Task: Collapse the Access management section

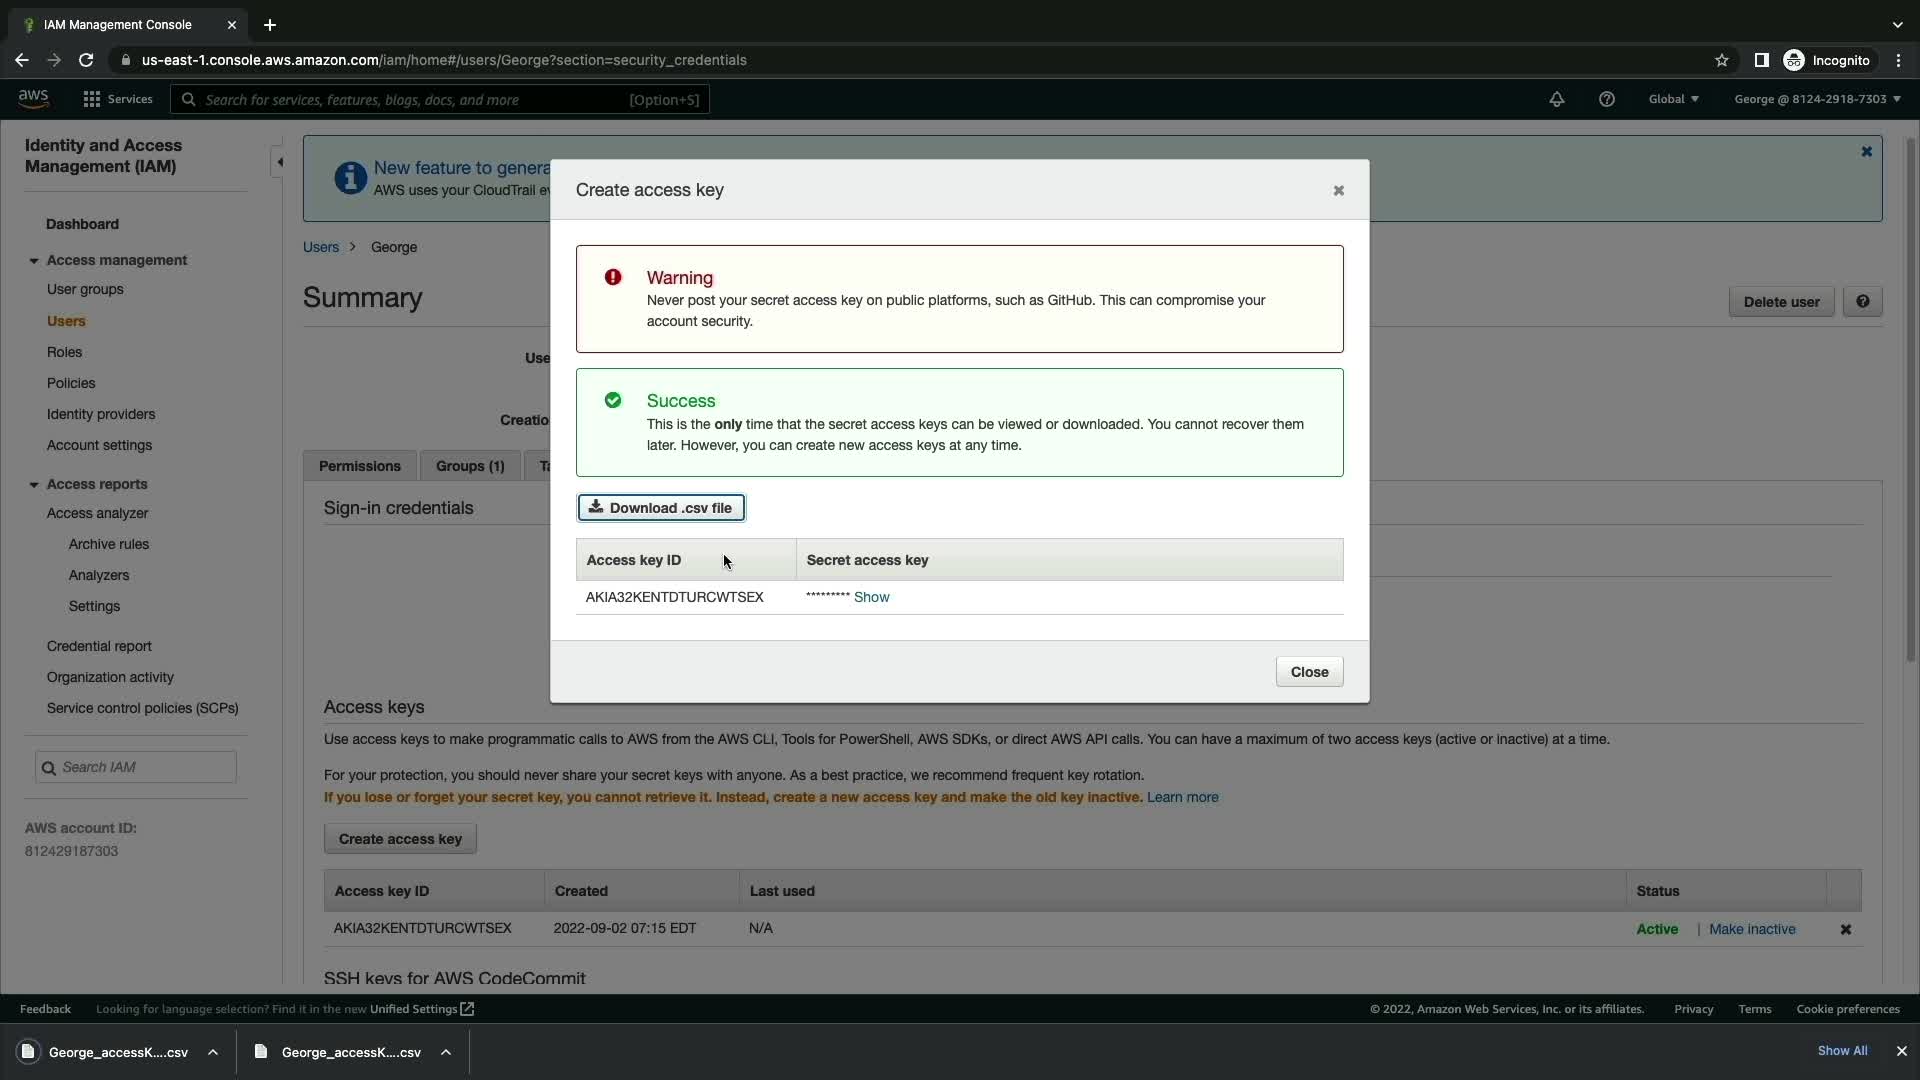Action: 34,261
